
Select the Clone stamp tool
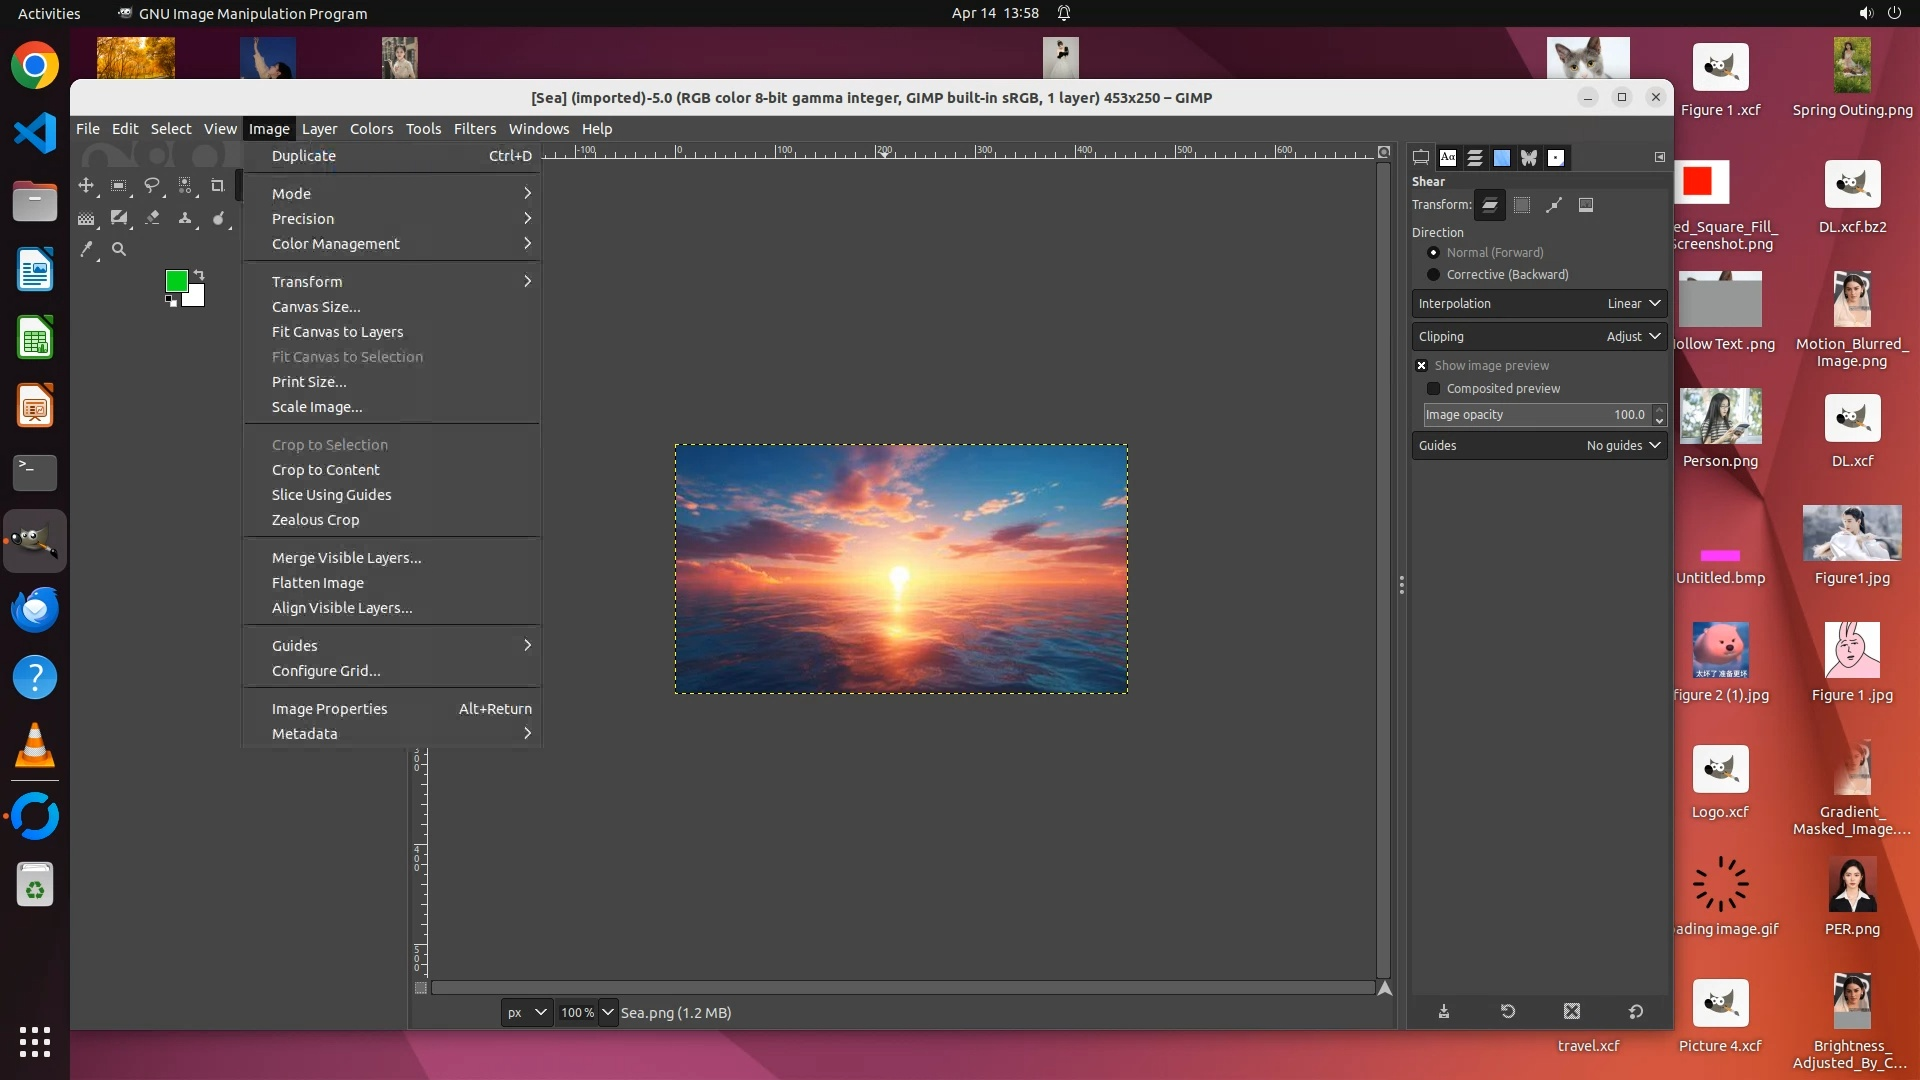185,217
